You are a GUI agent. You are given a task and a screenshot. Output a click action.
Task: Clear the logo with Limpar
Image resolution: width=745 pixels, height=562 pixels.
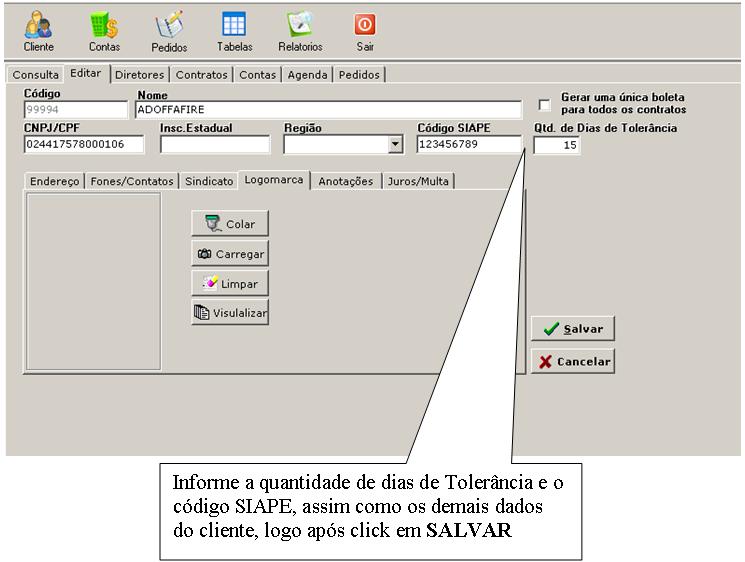pos(230,284)
